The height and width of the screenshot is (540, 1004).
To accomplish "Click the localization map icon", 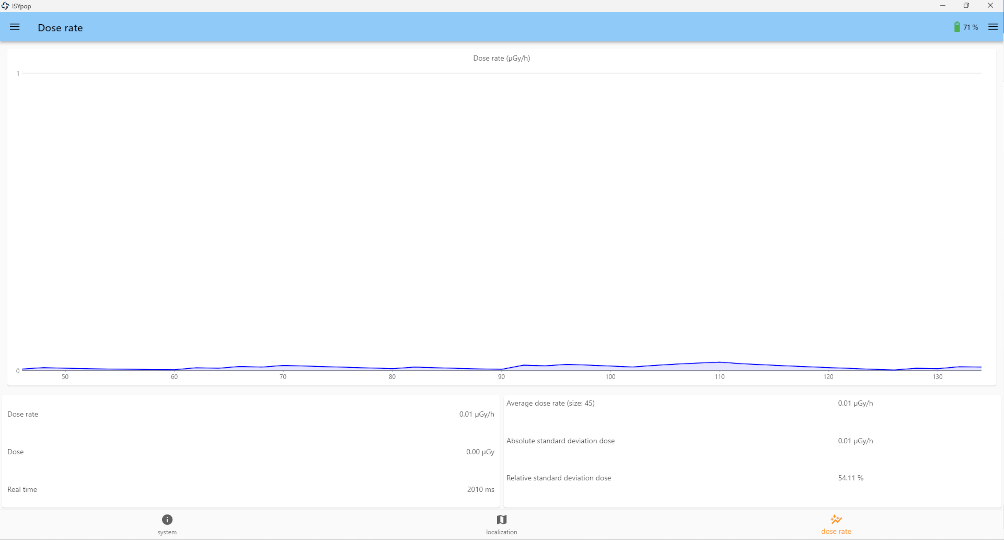I will [502, 519].
